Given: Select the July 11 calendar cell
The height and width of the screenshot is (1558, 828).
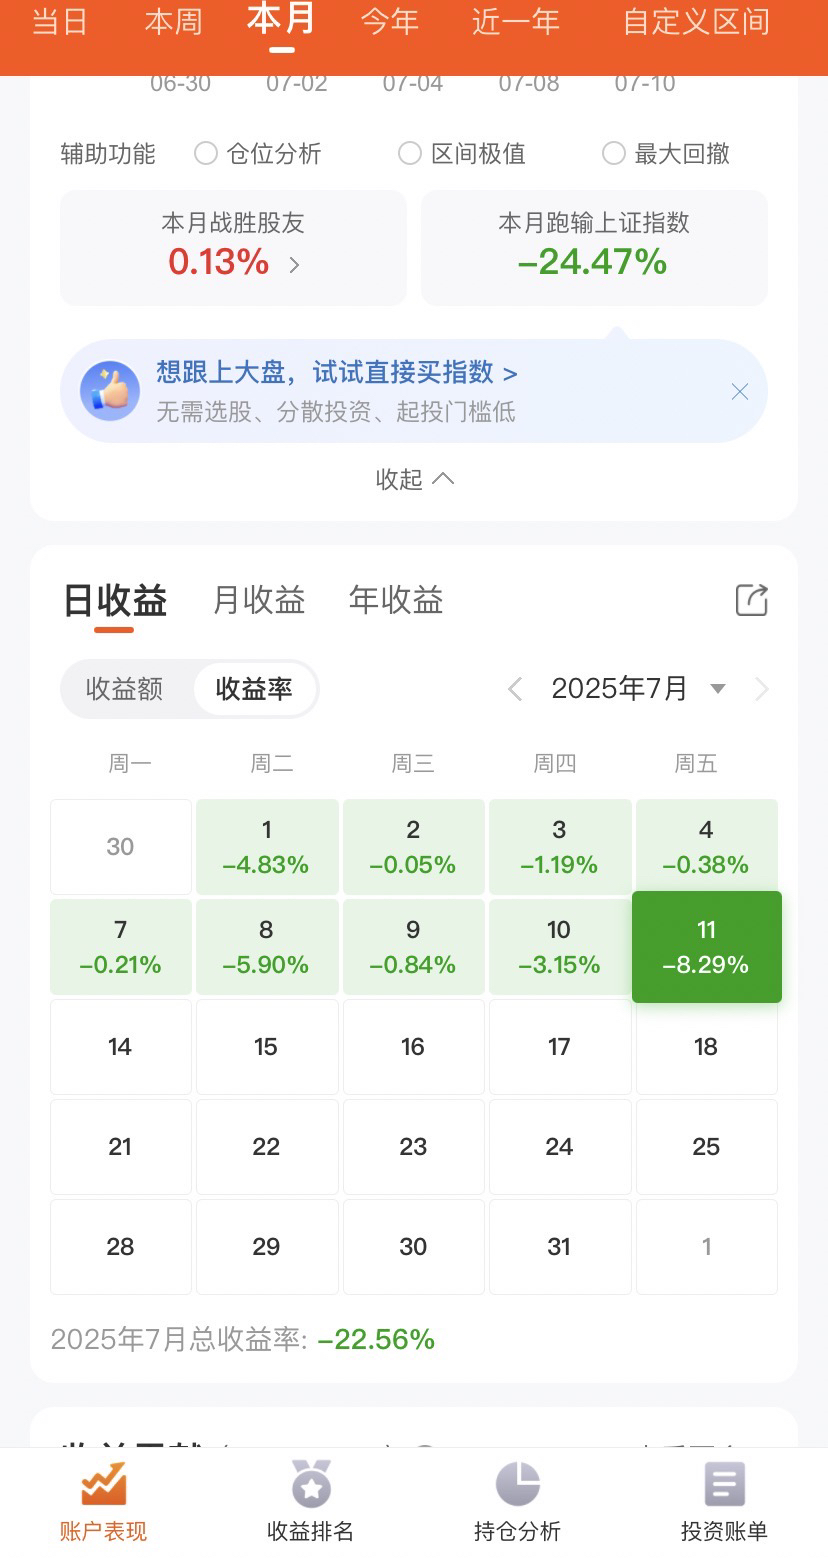Looking at the screenshot, I should click(x=707, y=947).
